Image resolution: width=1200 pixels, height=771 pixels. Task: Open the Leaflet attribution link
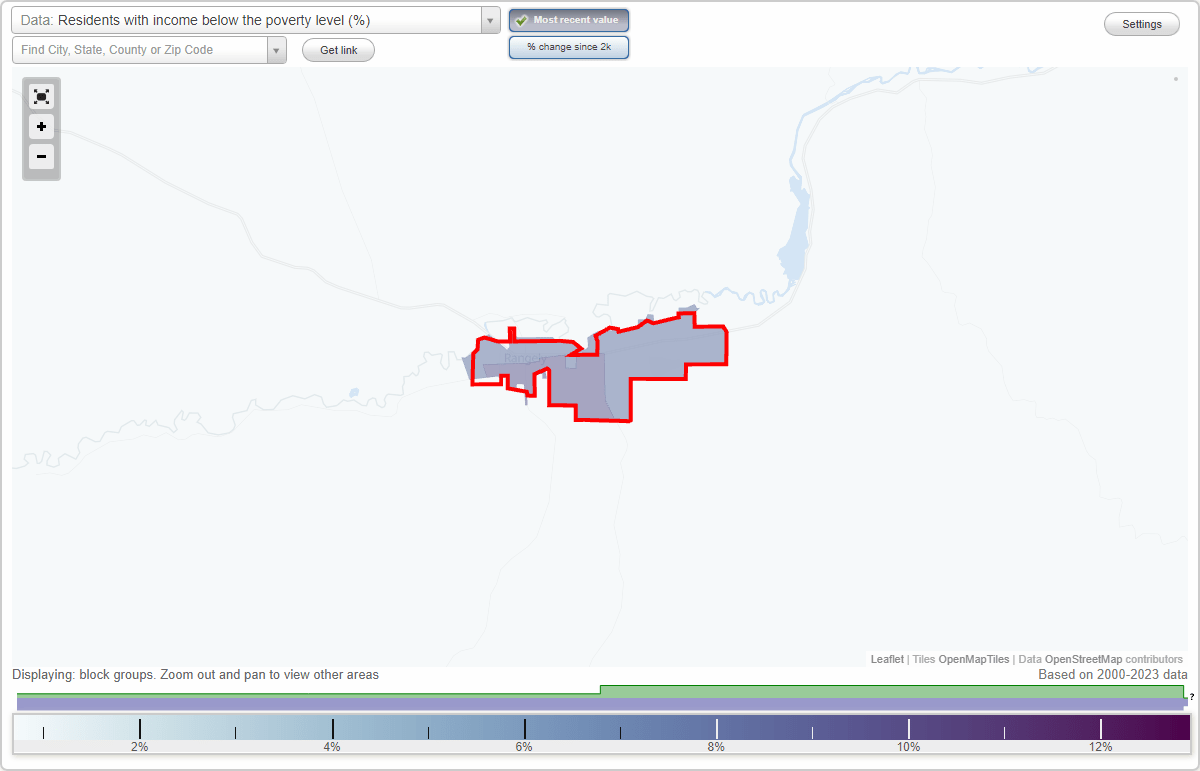point(886,659)
